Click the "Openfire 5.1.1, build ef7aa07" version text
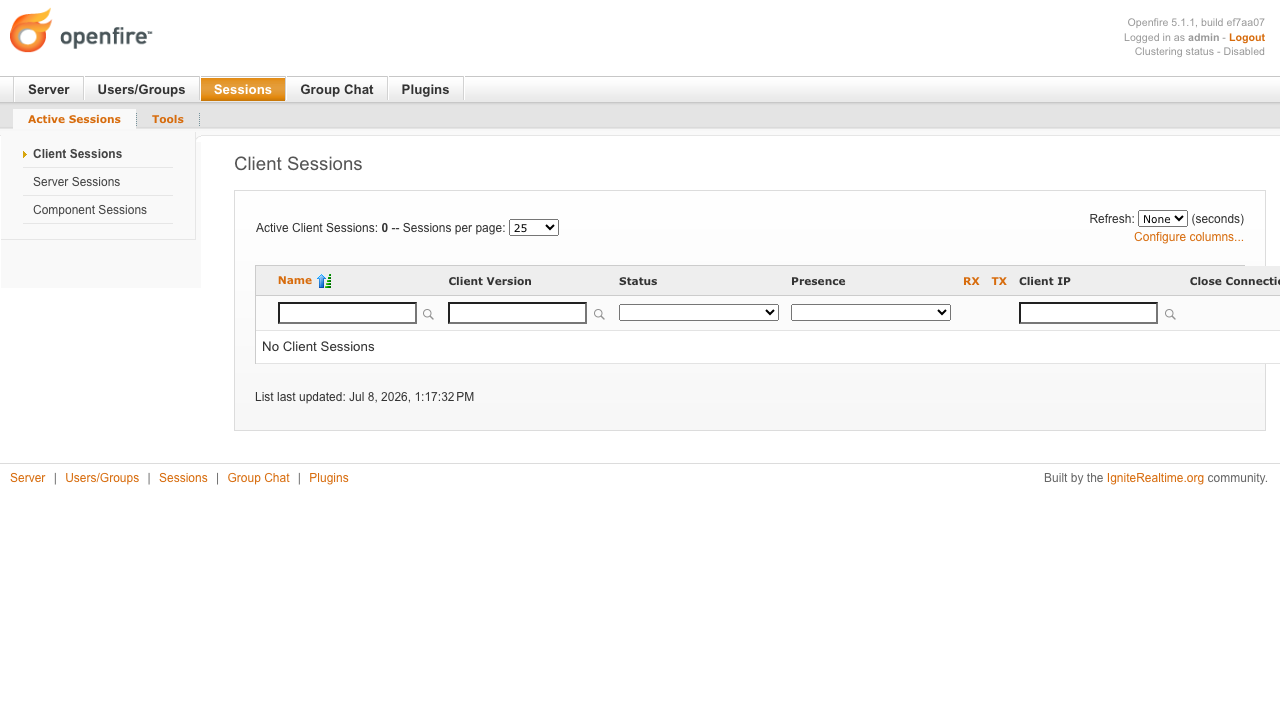The height and width of the screenshot is (720, 1280). (1196, 22)
